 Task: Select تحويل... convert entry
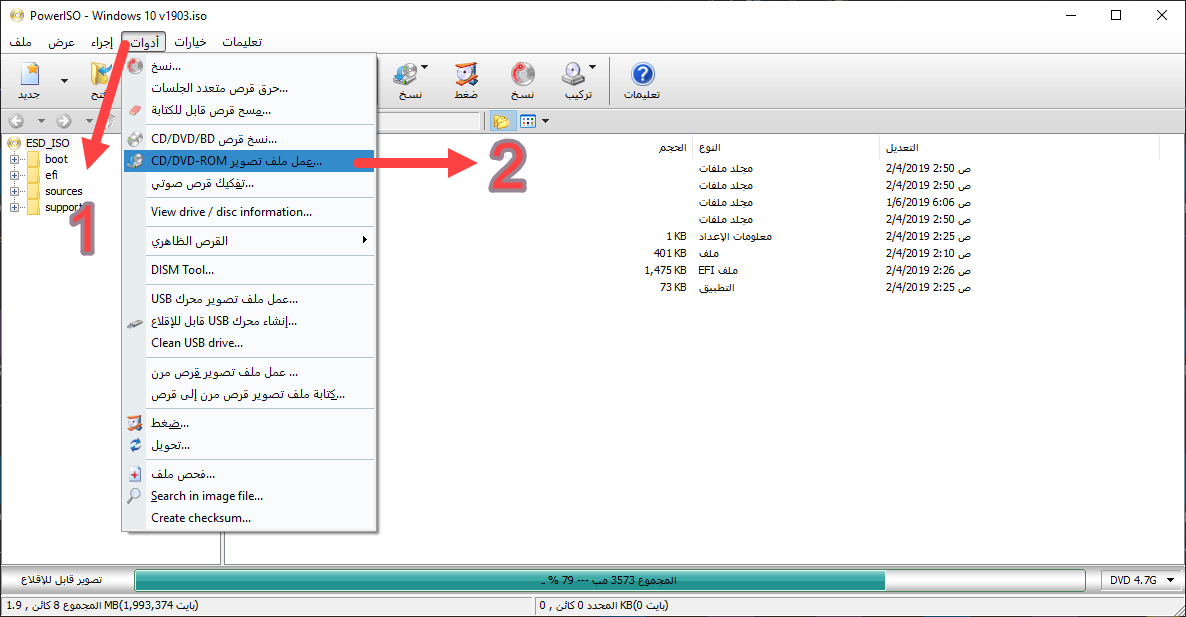tap(250, 445)
